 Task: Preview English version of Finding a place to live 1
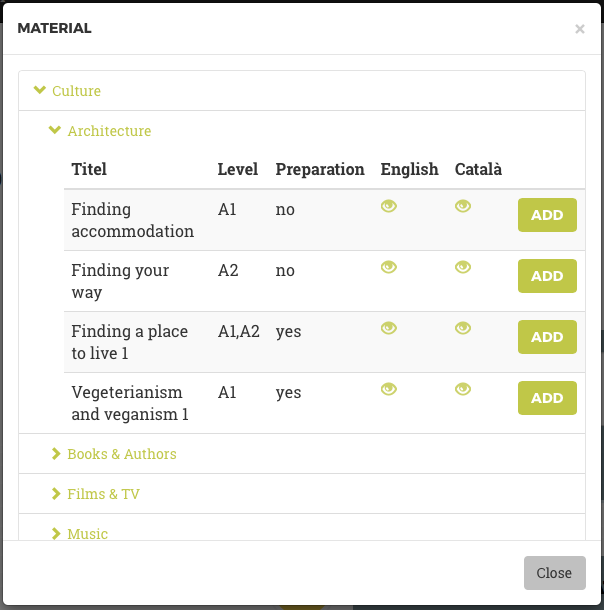[389, 328]
